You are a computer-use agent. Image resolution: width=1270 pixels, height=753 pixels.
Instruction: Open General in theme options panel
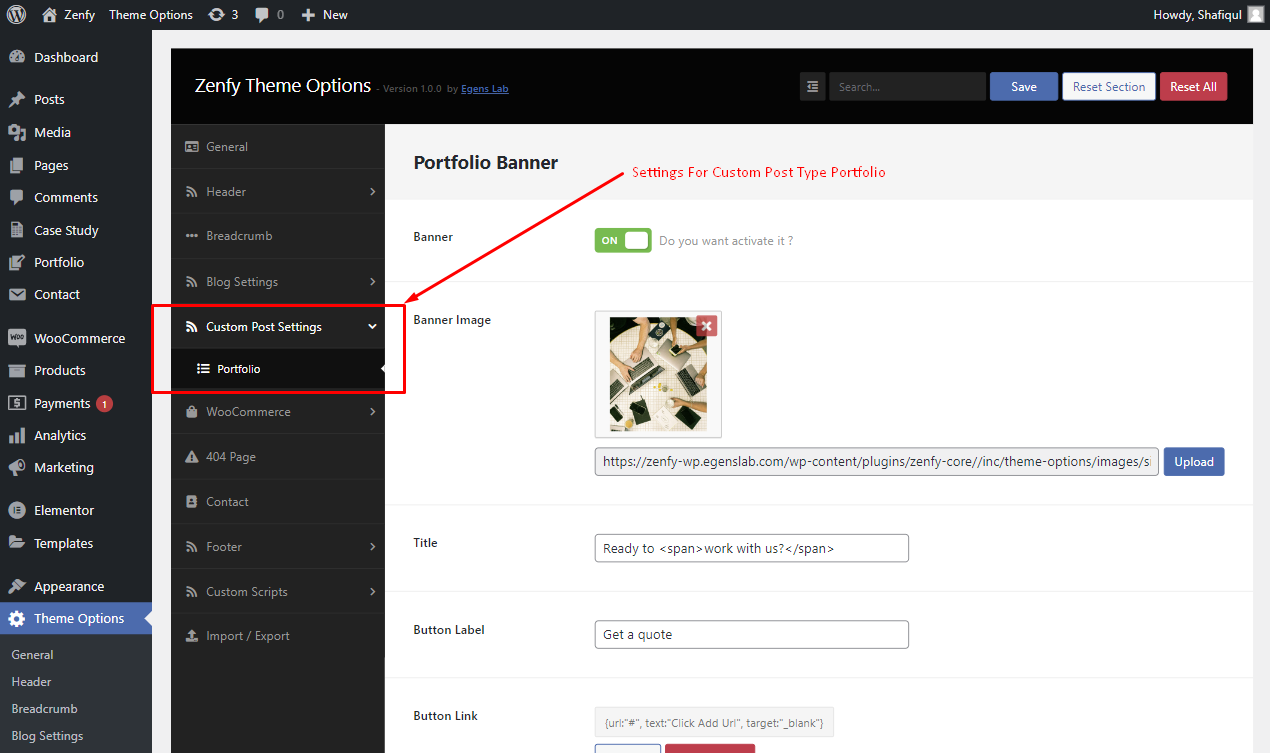(278, 147)
